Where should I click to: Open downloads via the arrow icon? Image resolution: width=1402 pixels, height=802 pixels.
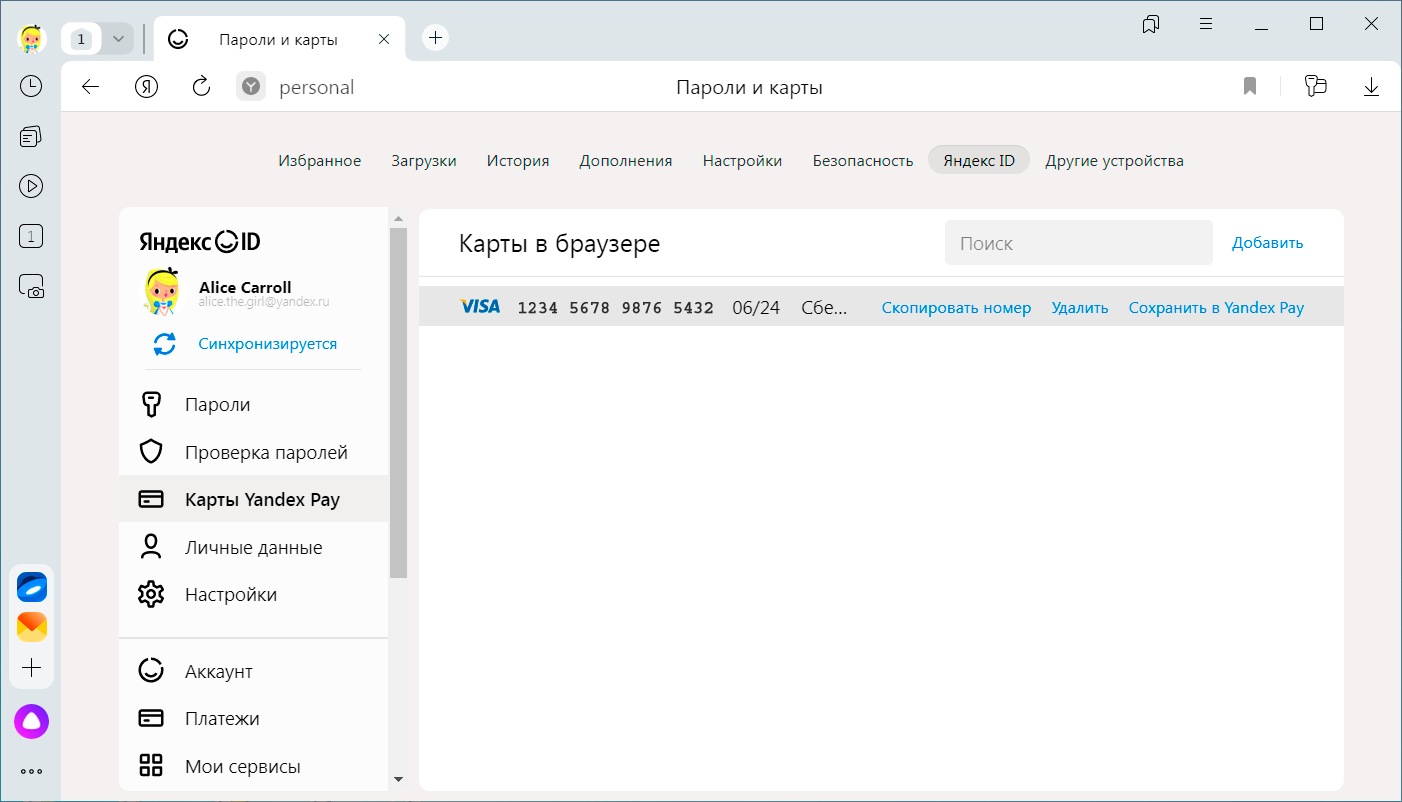click(x=1371, y=87)
